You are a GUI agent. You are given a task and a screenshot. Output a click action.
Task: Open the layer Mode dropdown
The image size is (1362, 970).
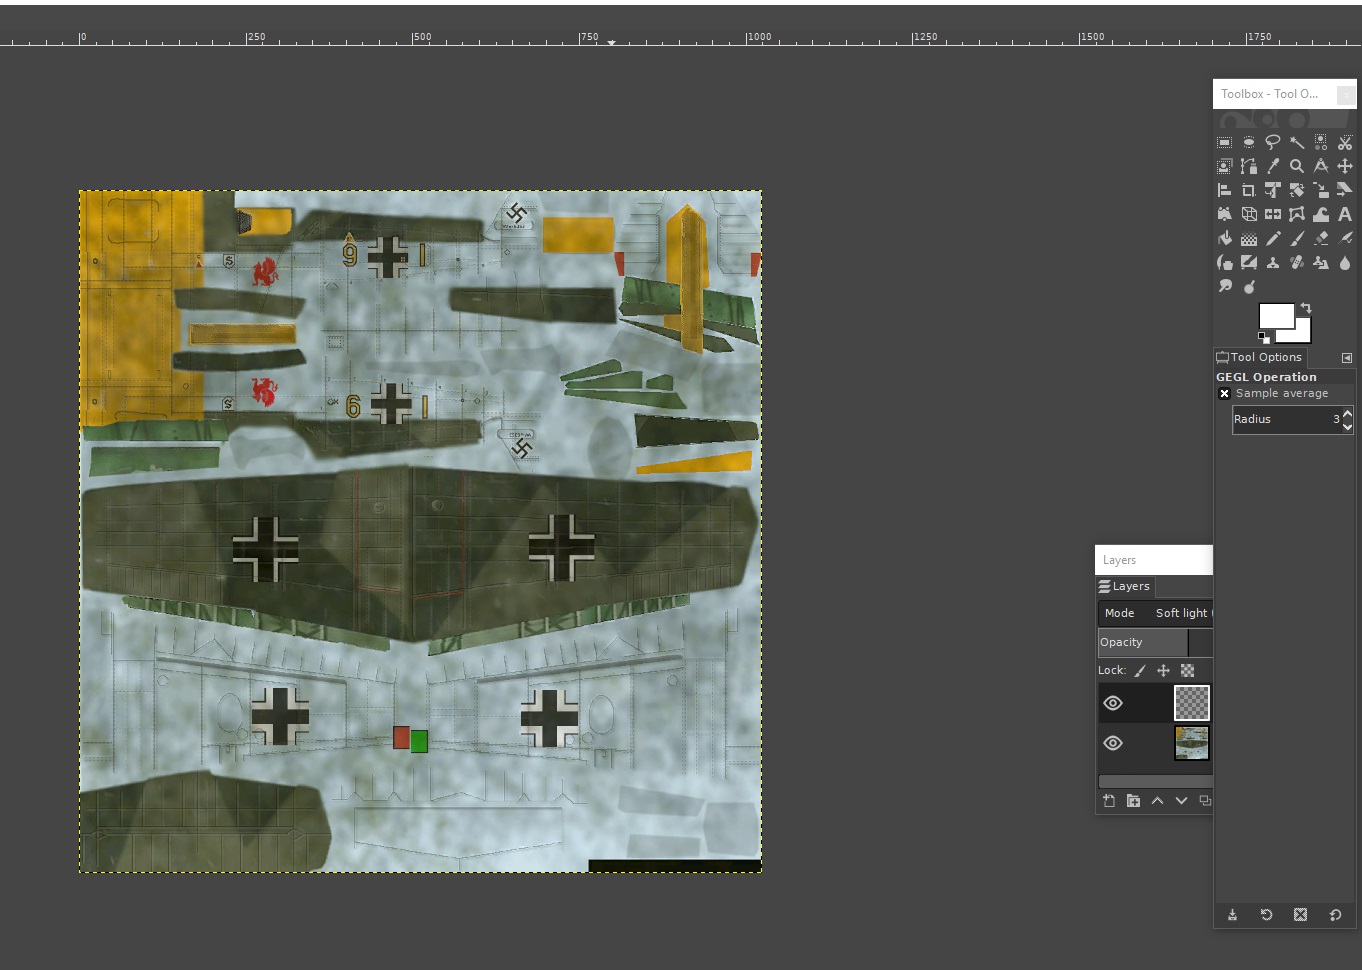click(1156, 613)
